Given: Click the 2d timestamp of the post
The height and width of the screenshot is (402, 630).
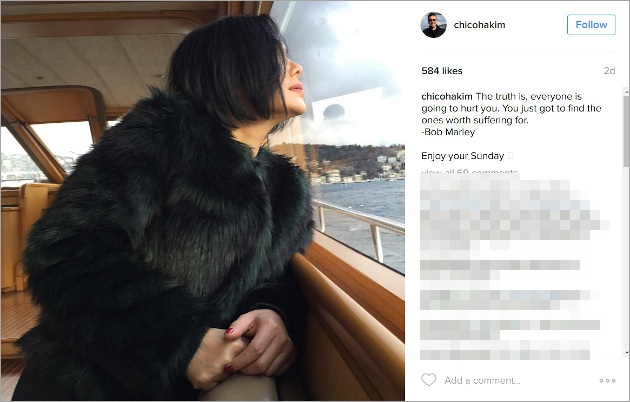Looking at the screenshot, I should point(609,71).
